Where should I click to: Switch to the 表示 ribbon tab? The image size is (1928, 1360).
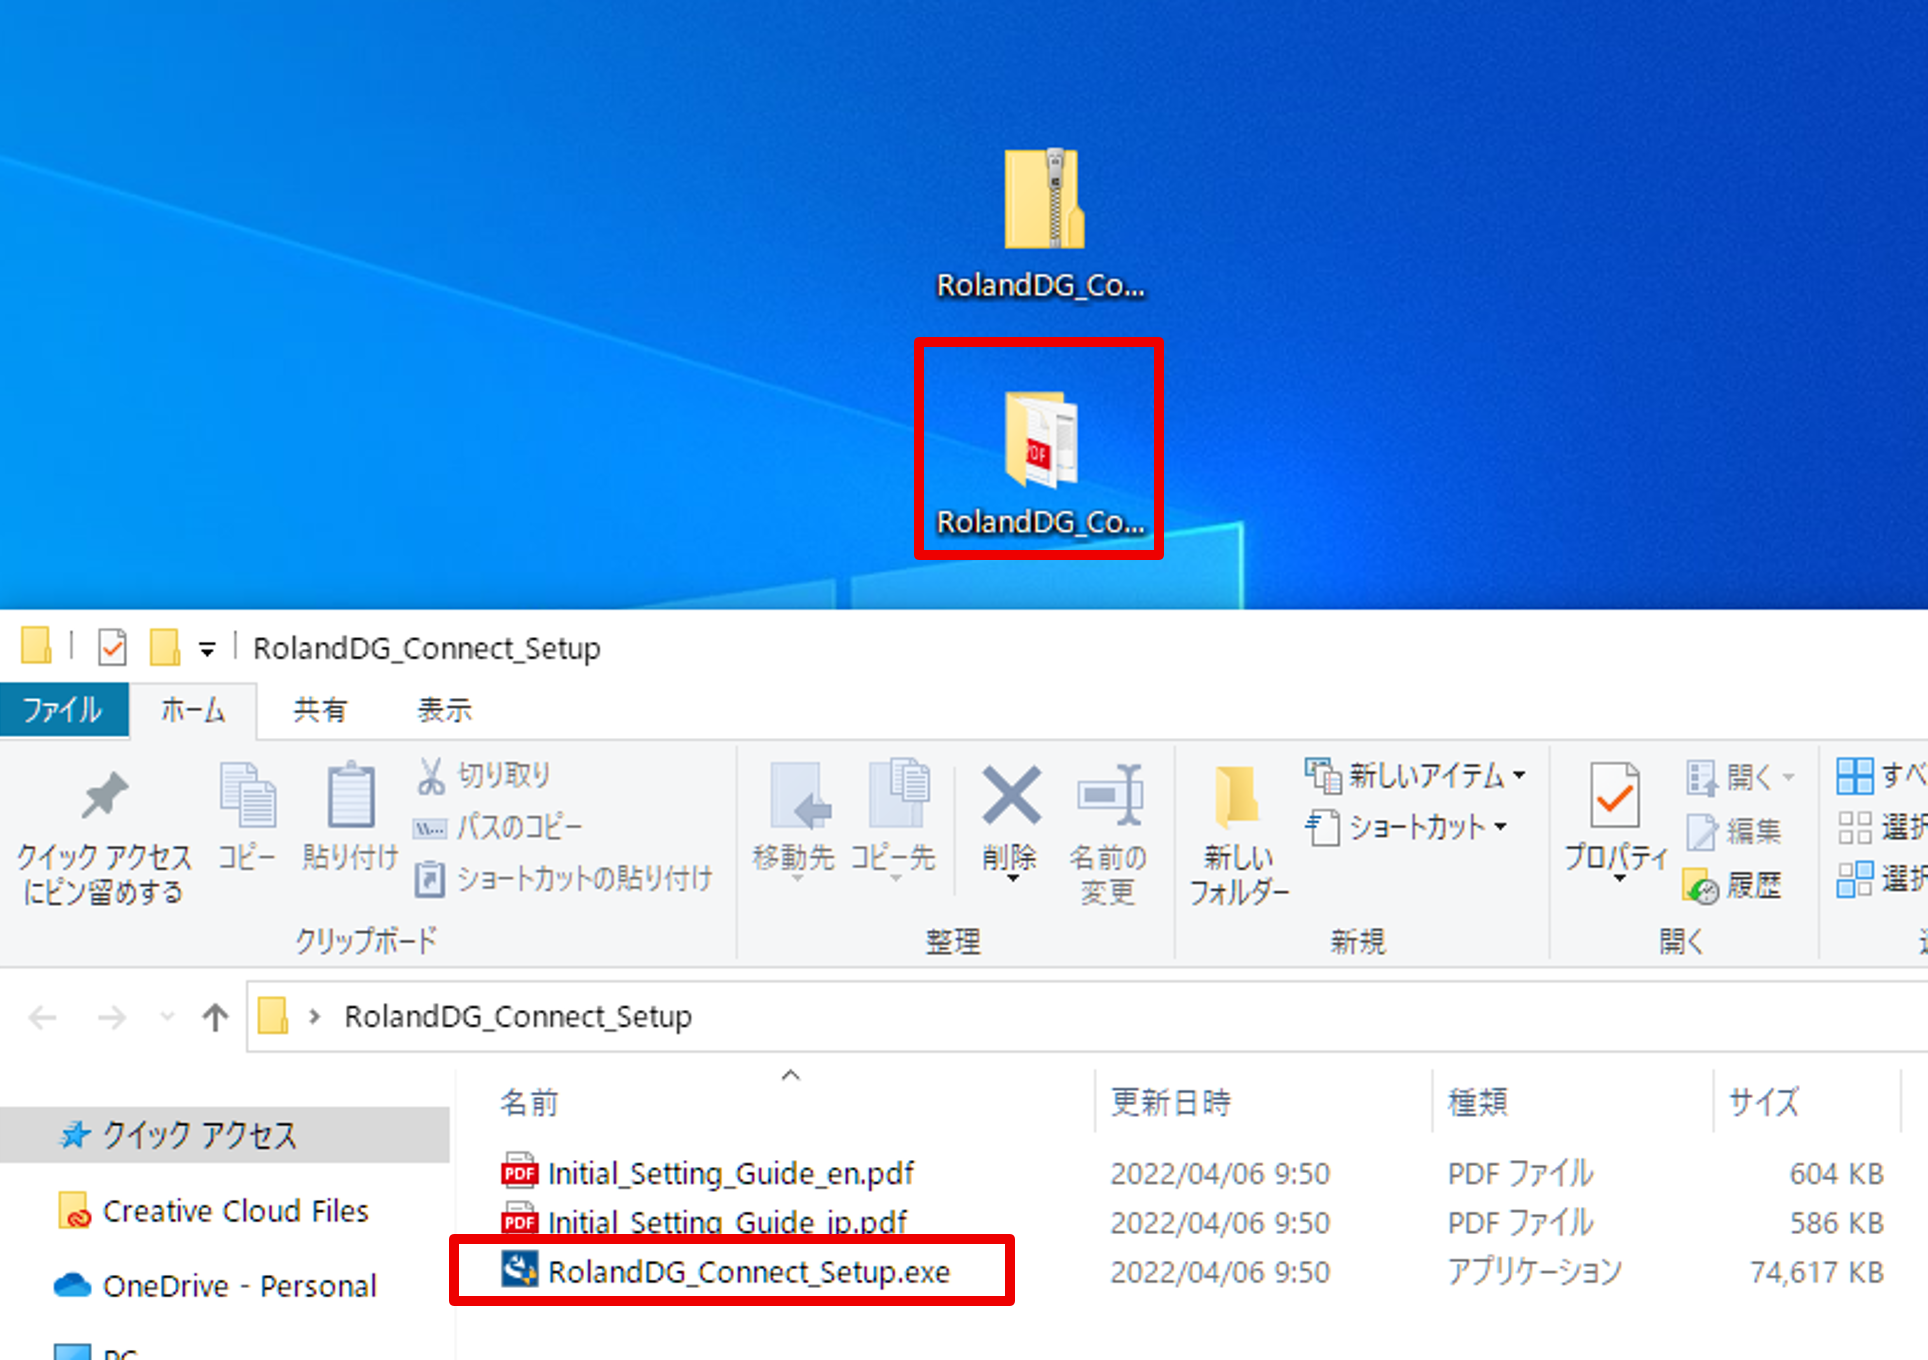444,710
